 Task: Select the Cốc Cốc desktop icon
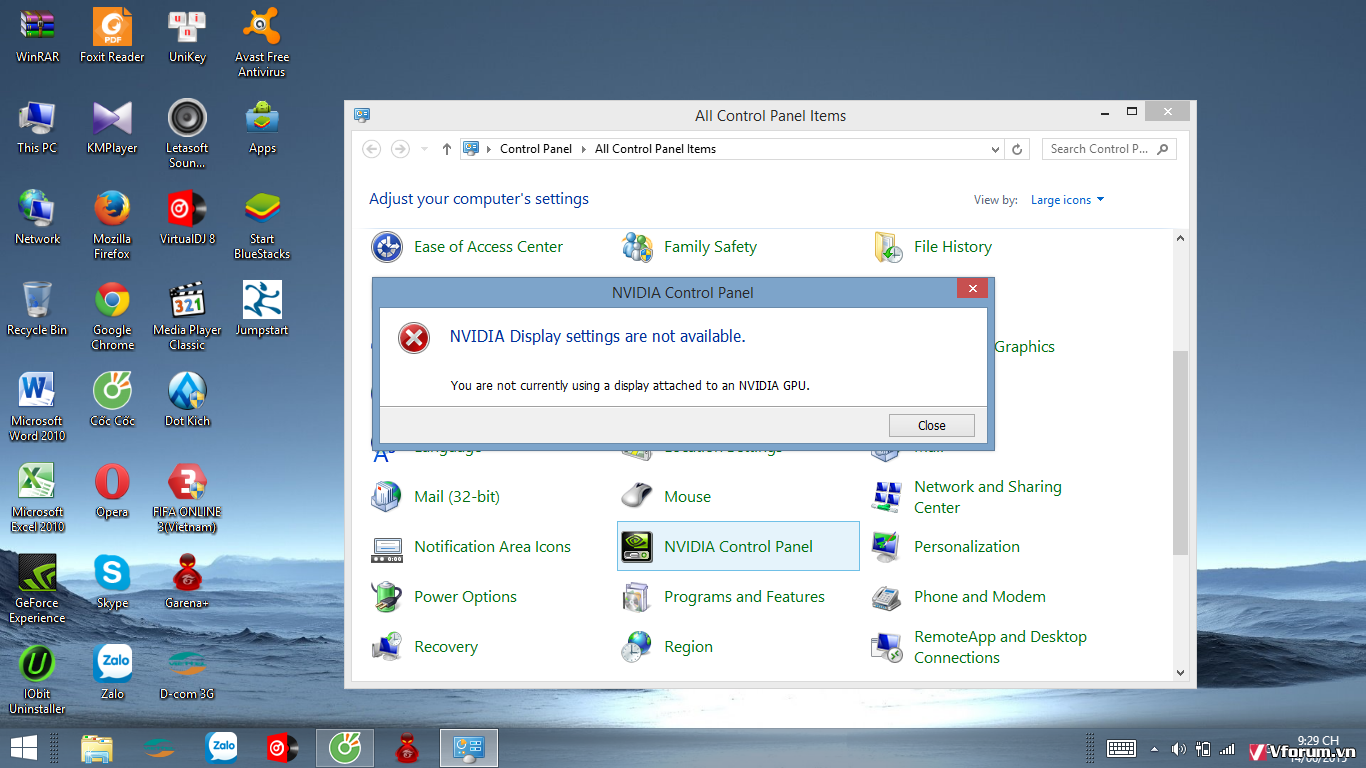point(112,400)
